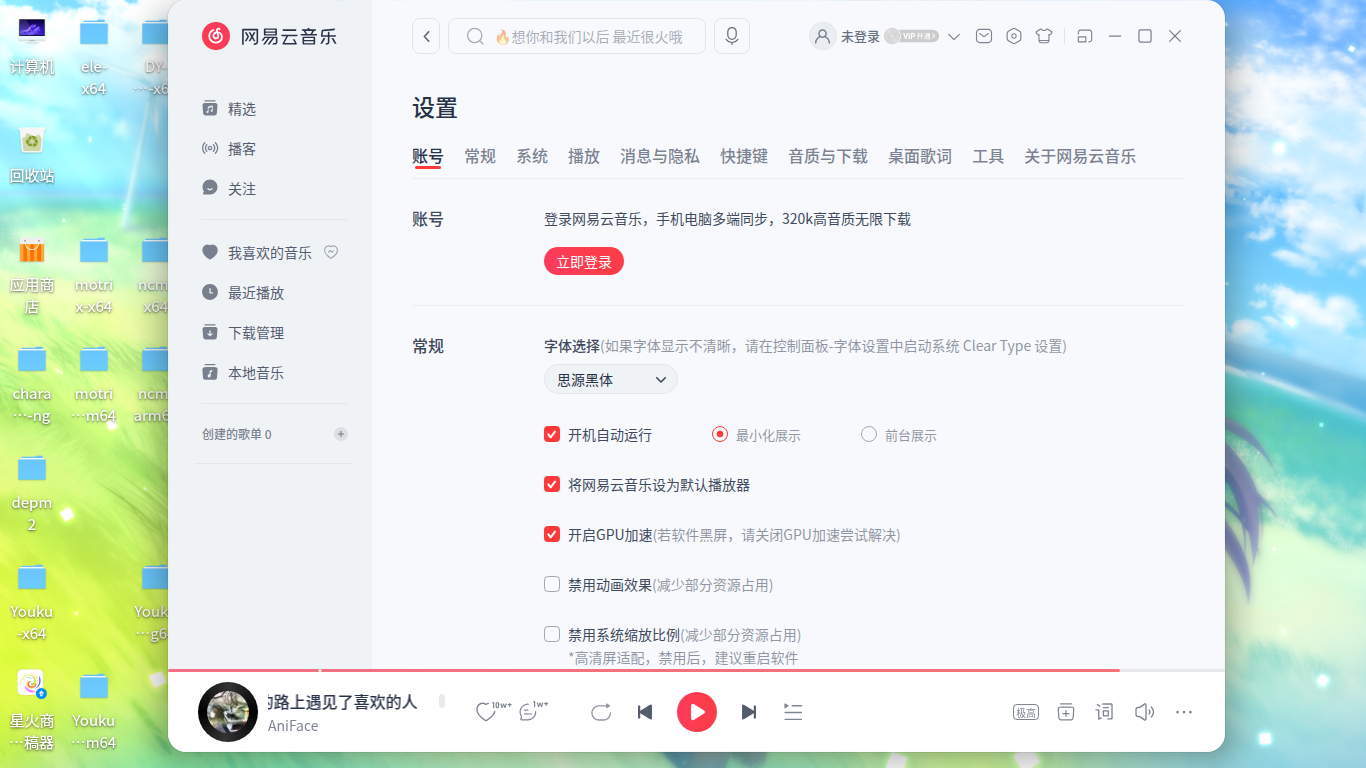
Task: Open the message inbox icon at top right
Action: tap(984, 35)
